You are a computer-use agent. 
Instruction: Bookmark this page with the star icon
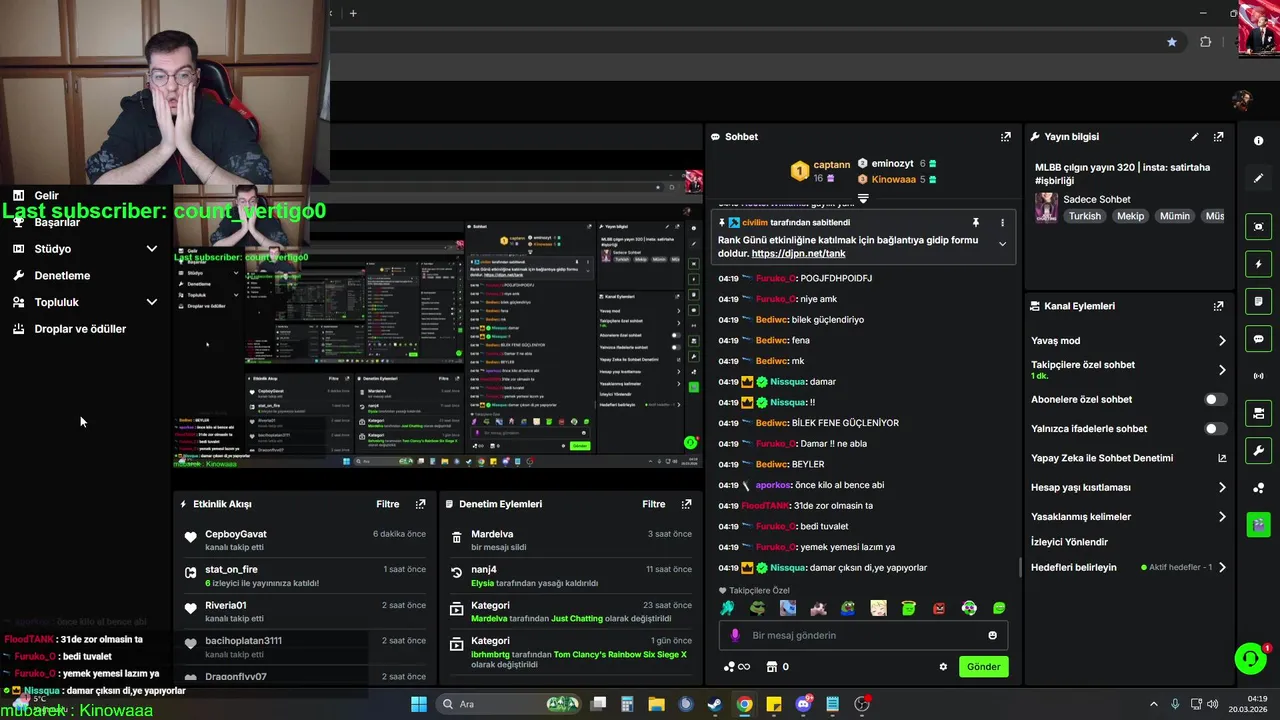[x=1172, y=42]
